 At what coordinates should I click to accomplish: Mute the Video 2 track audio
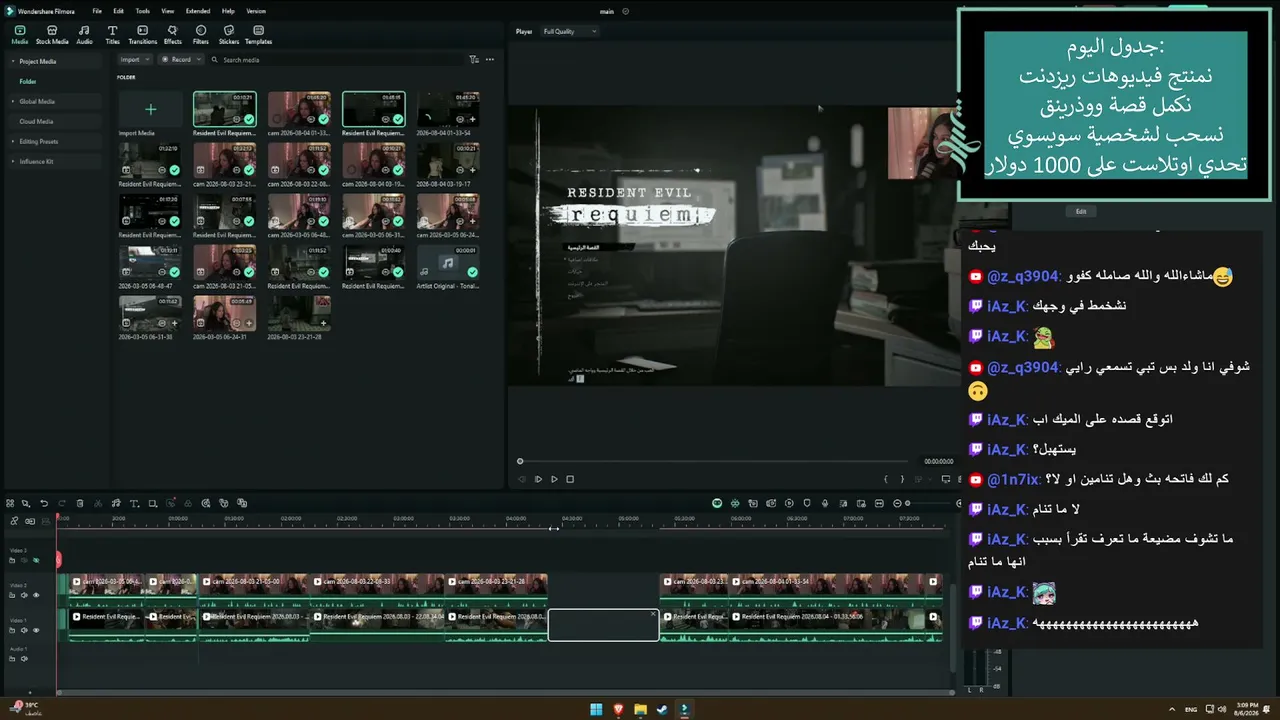click(x=25, y=595)
